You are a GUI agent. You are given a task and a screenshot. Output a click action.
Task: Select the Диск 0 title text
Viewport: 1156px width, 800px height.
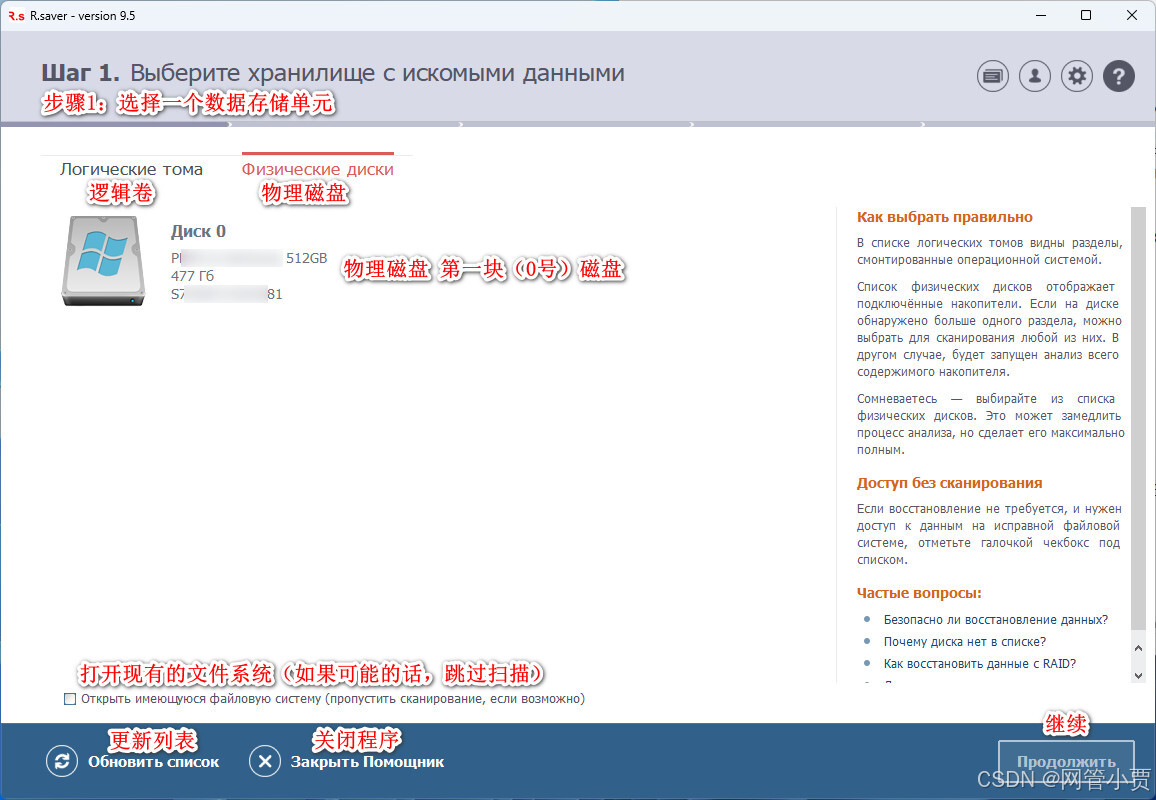coord(198,232)
